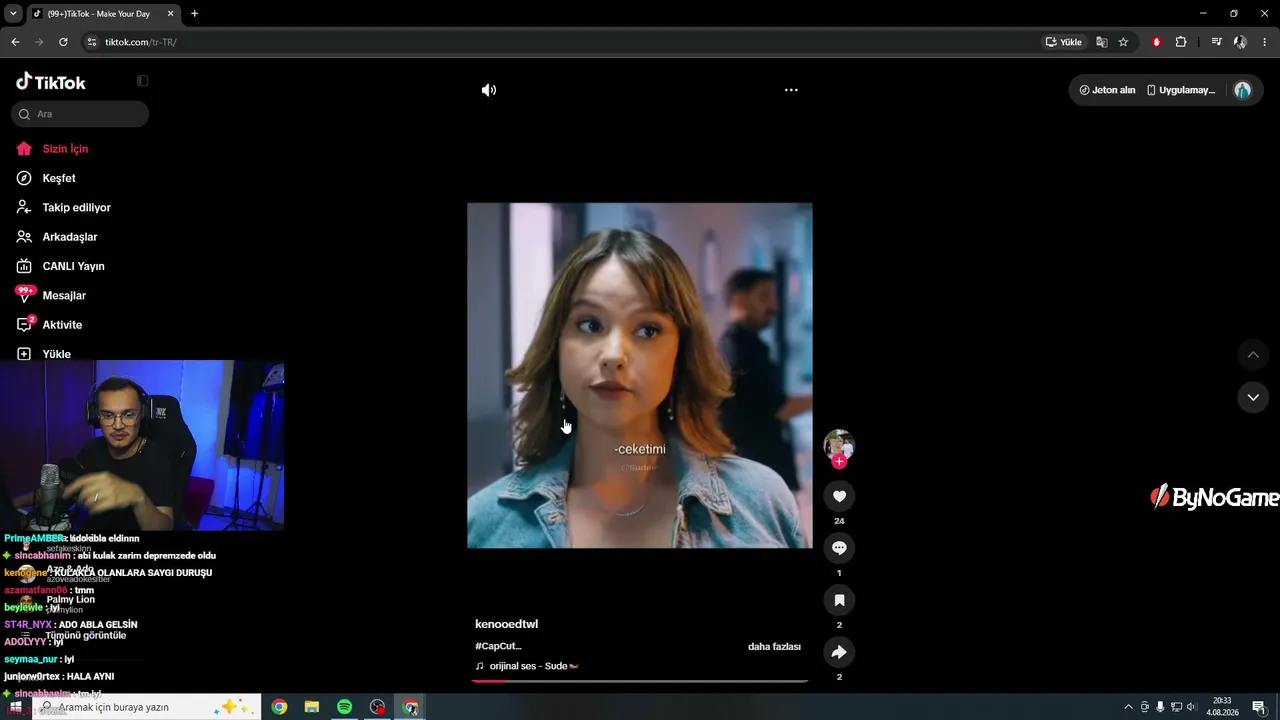The image size is (1280, 720).
Task: Seek within the video progress bar
Action: coord(640,681)
